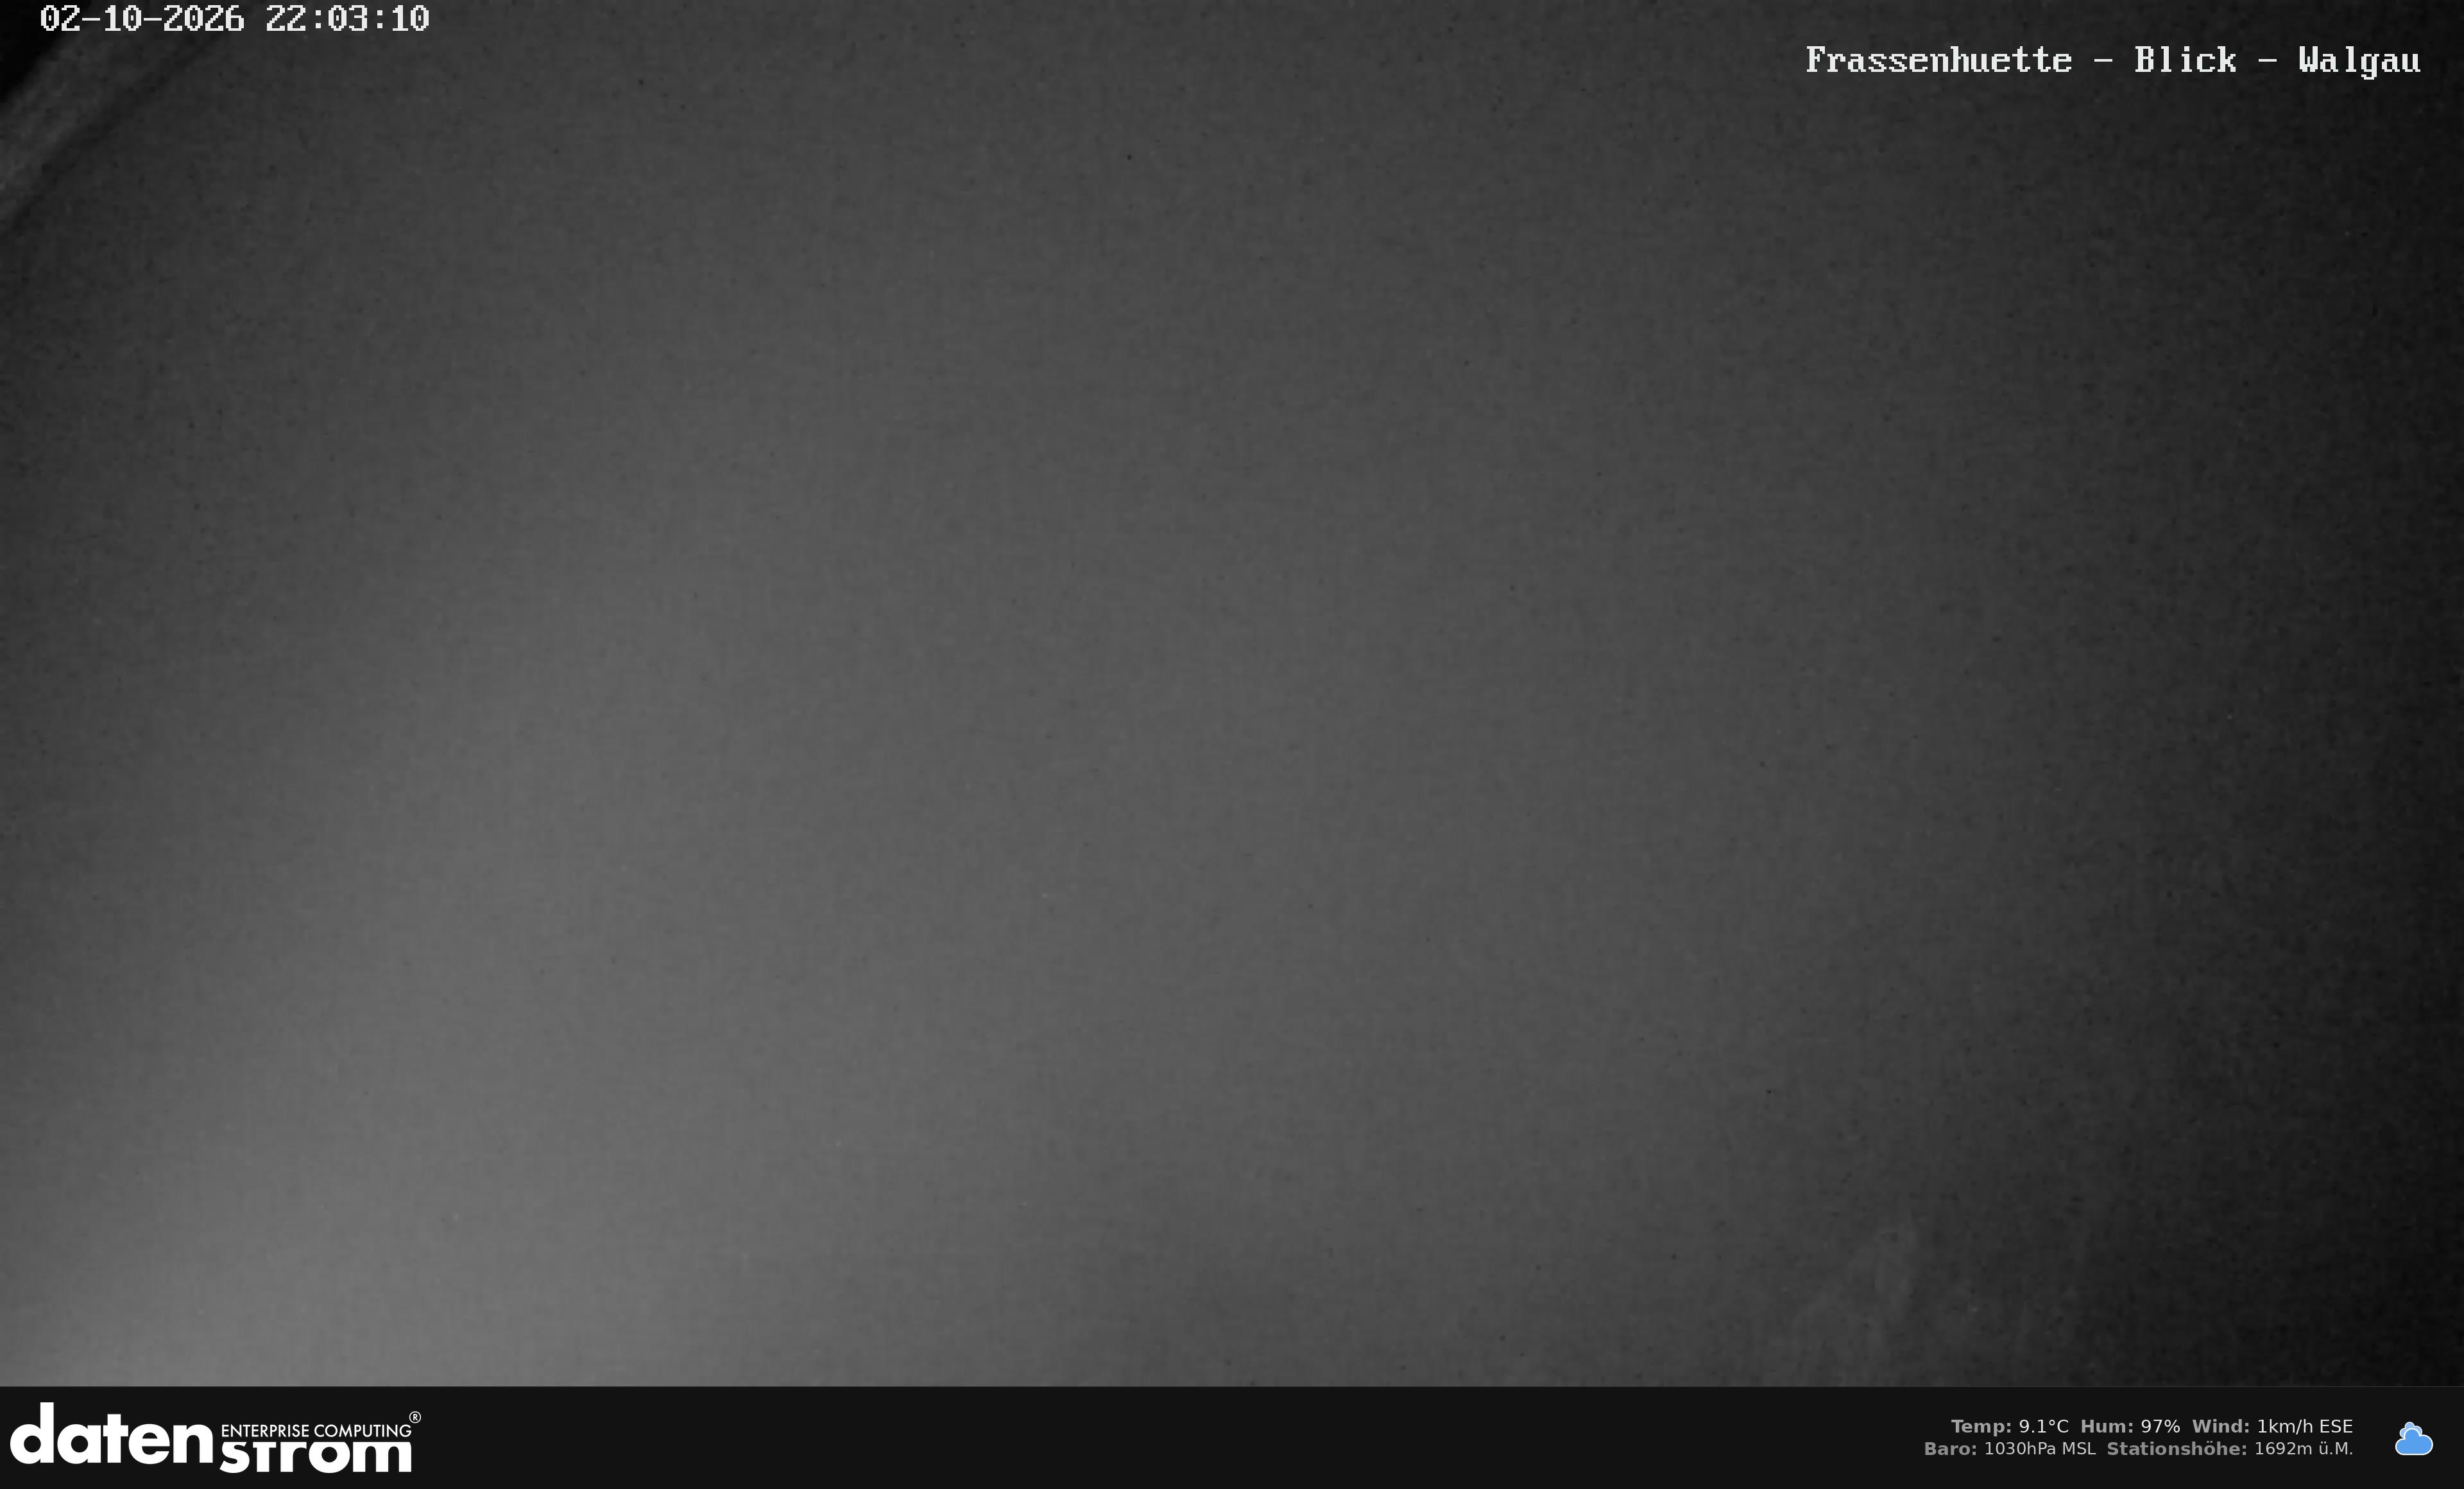Click the dark webcam image center

[1232, 693]
